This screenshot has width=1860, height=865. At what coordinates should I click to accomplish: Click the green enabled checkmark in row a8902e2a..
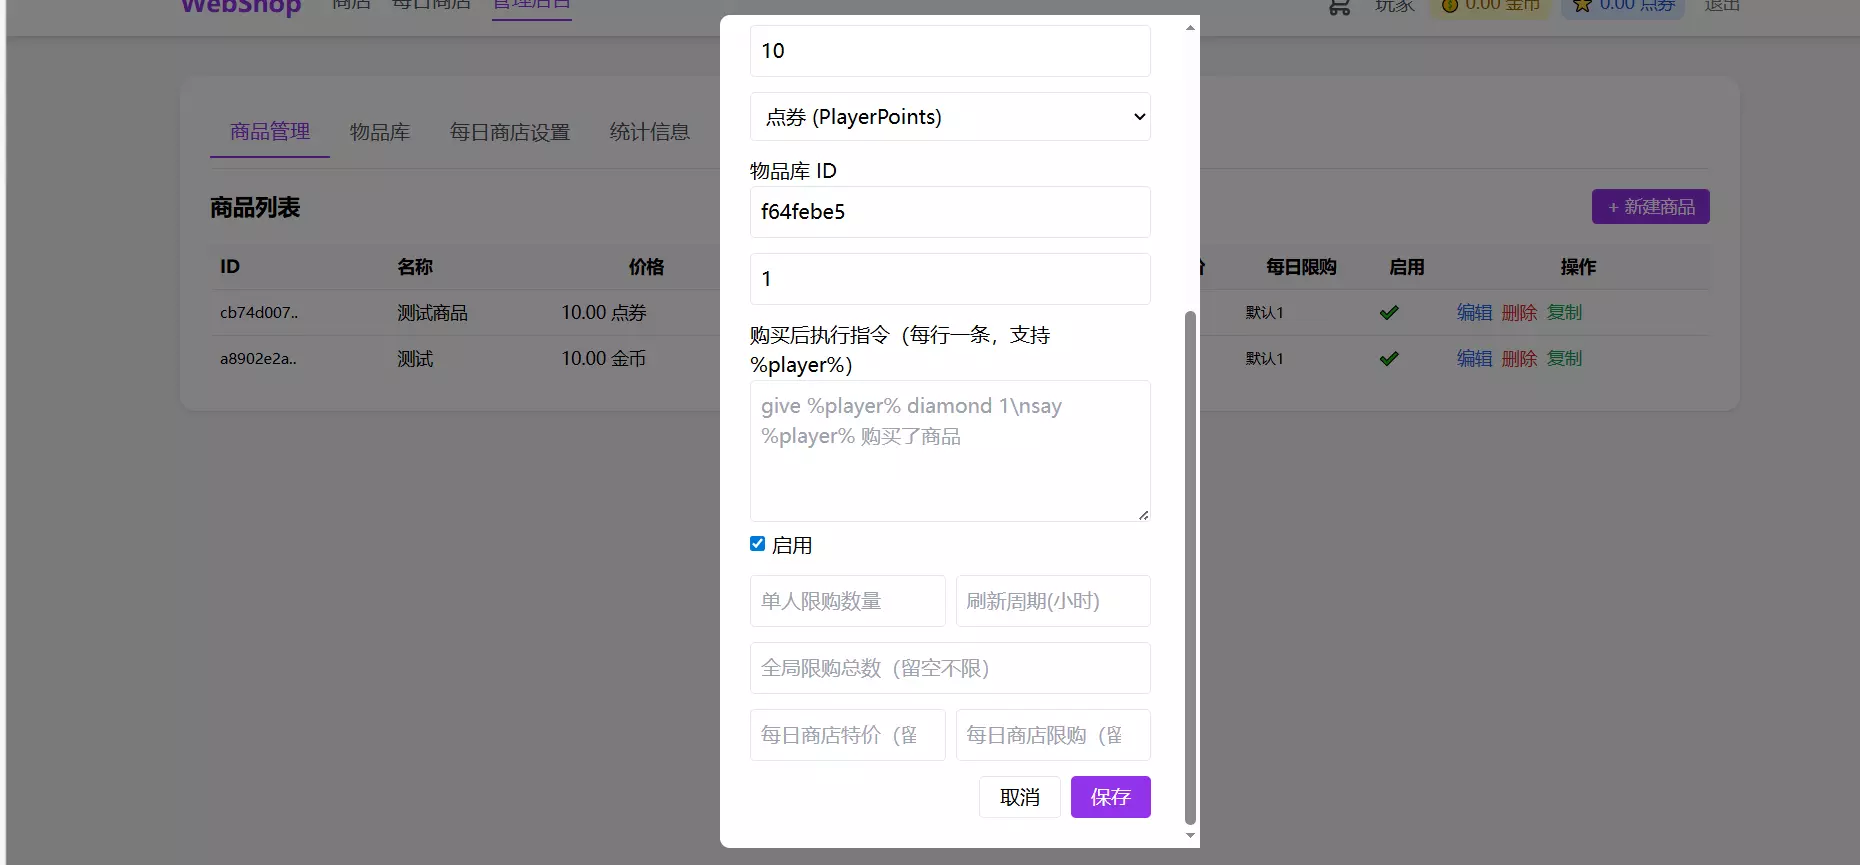[x=1389, y=359]
